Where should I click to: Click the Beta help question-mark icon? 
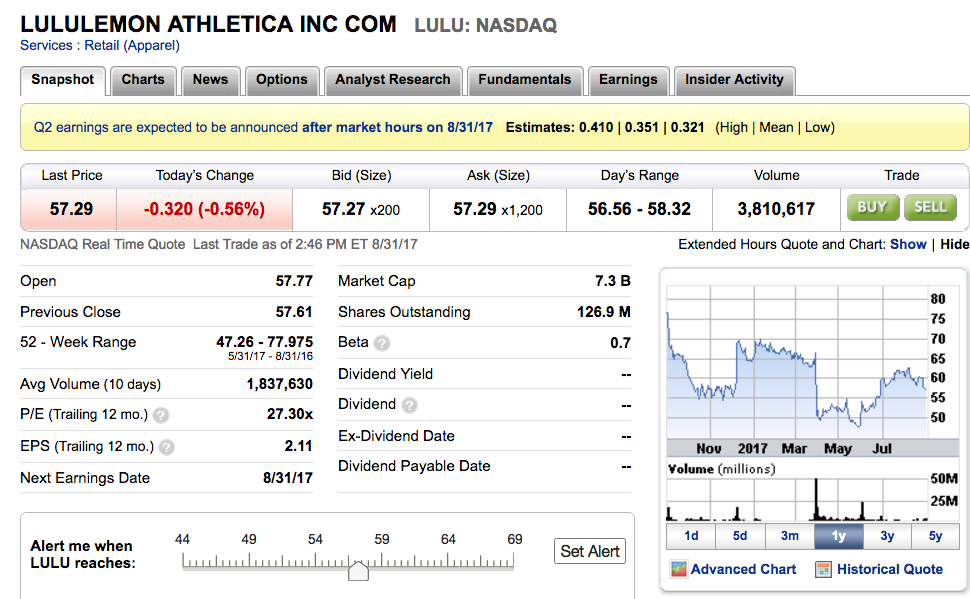(381, 343)
